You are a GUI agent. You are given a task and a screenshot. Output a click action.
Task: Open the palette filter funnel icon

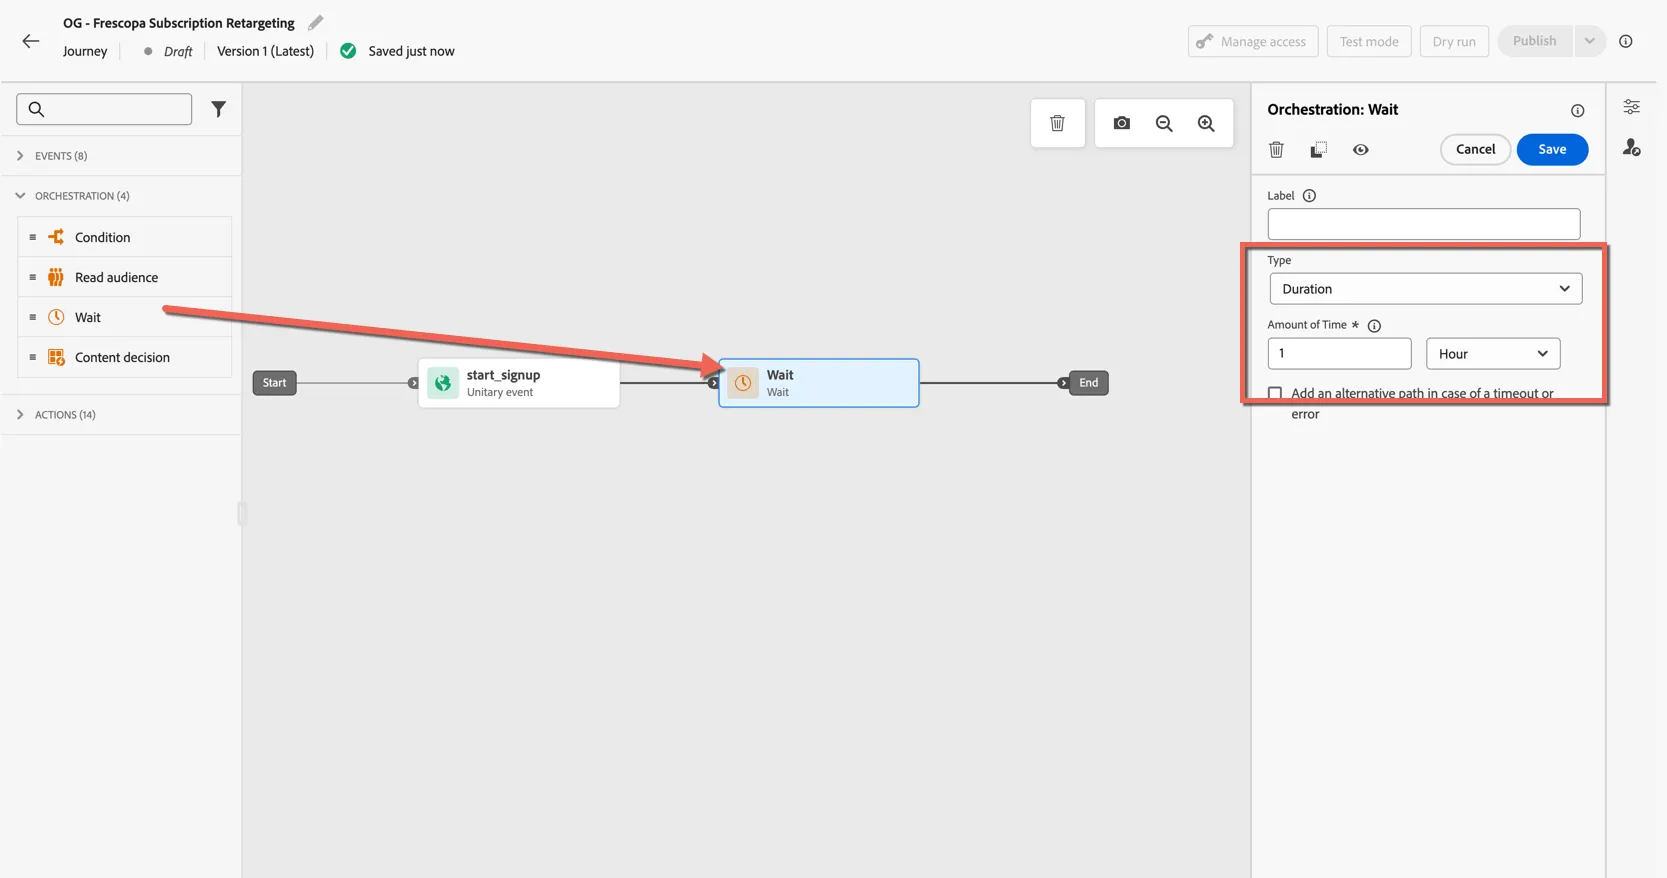tap(218, 109)
